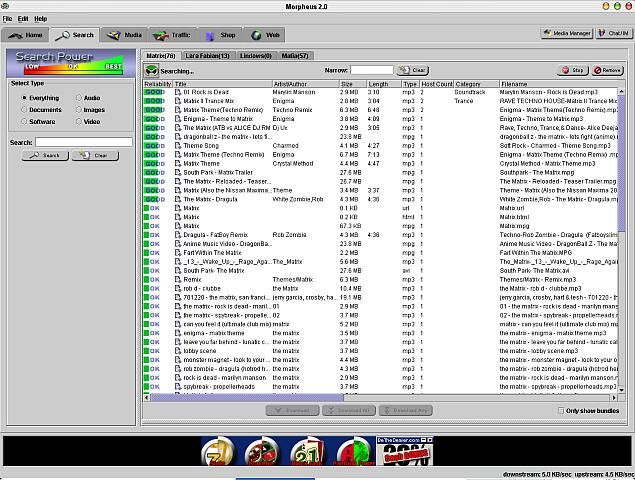Click the Morpheus head icon beside Searching
Viewport: 635px width, 480px height.
click(151, 71)
